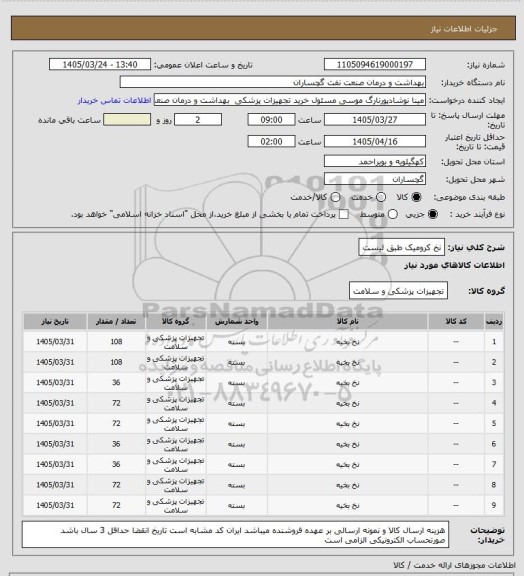The image size is (524, 576).
Task: Select the خدمت radio button
Action: [x=381, y=197]
